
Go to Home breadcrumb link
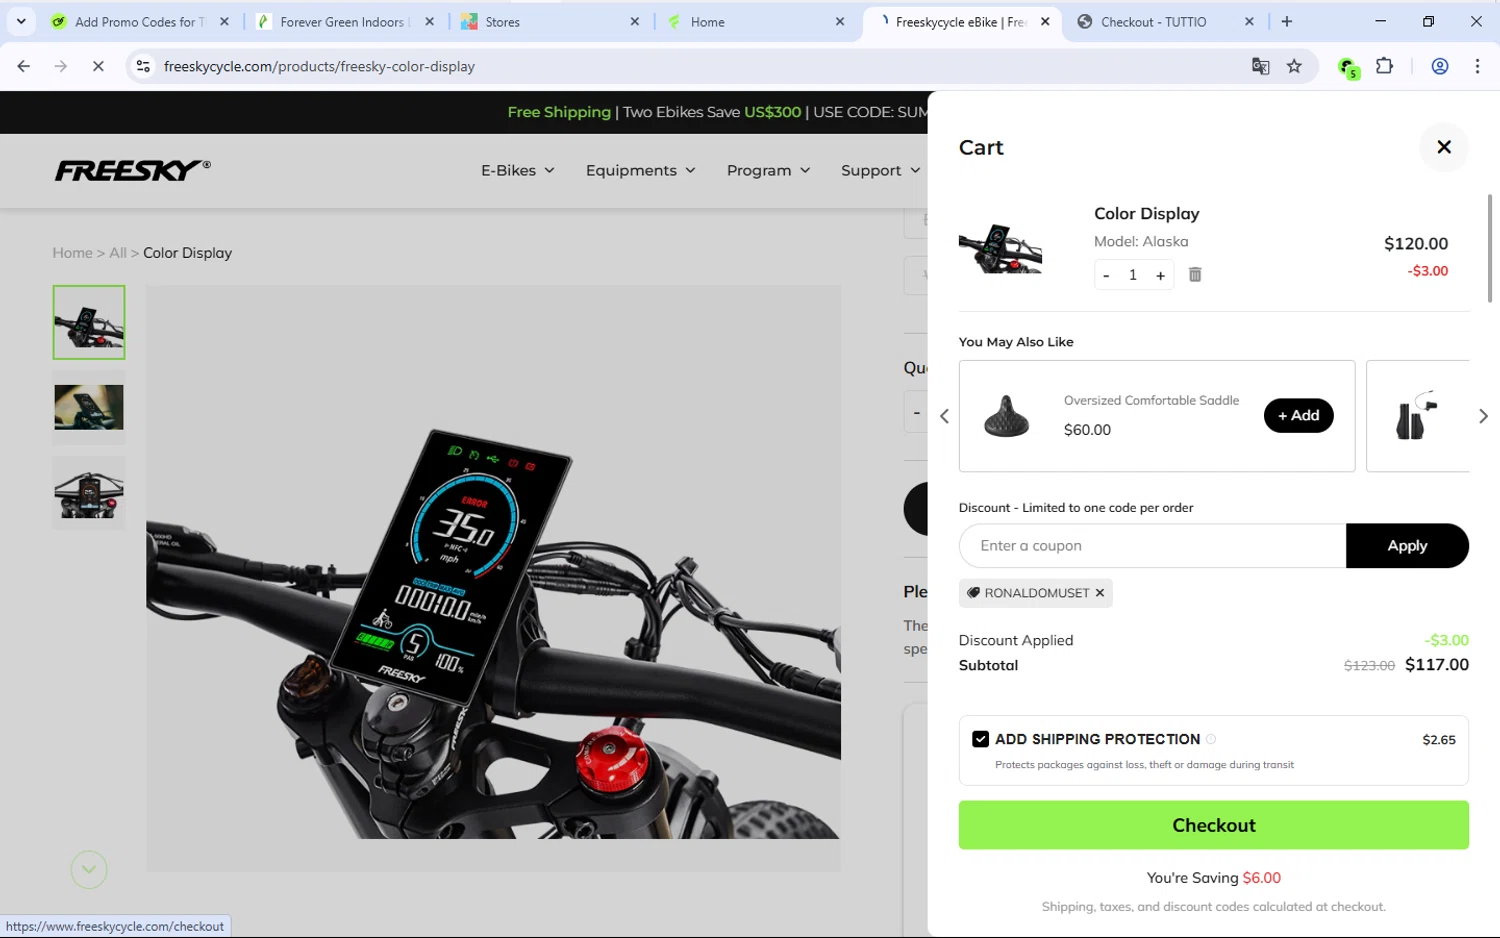[x=72, y=253]
